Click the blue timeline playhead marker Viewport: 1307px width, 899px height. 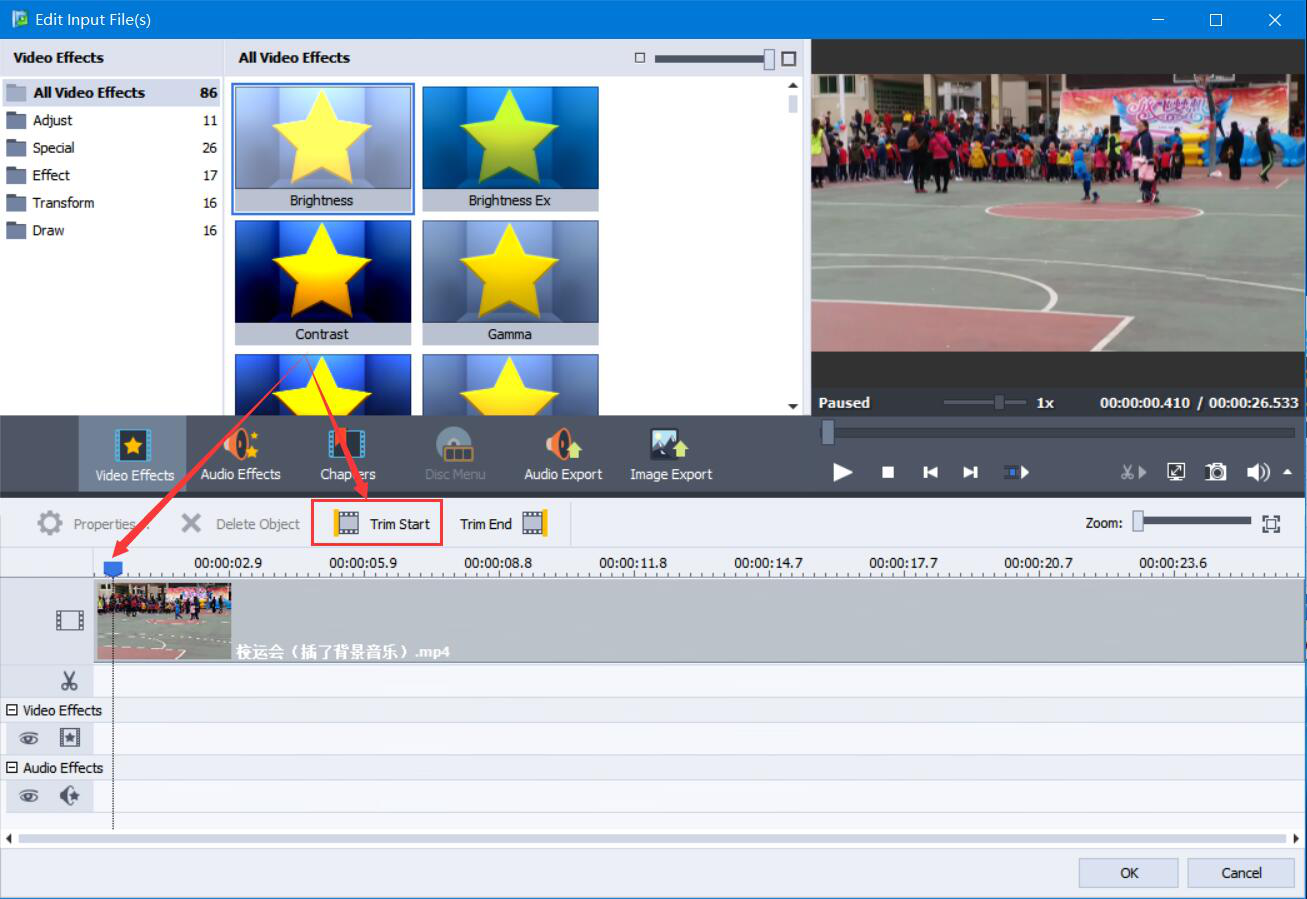click(x=113, y=568)
